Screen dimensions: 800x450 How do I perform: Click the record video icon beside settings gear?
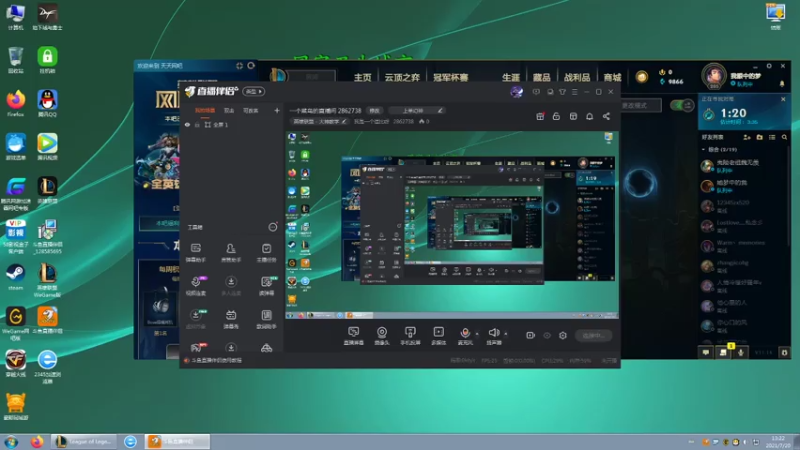coord(530,335)
